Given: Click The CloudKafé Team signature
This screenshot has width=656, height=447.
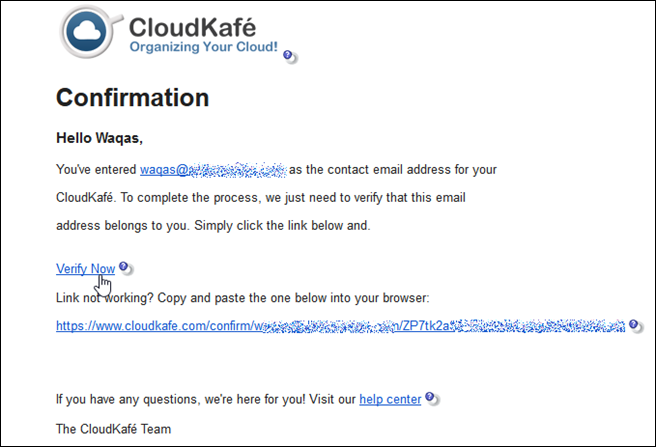Looking at the screenshot, I should 113,429.
